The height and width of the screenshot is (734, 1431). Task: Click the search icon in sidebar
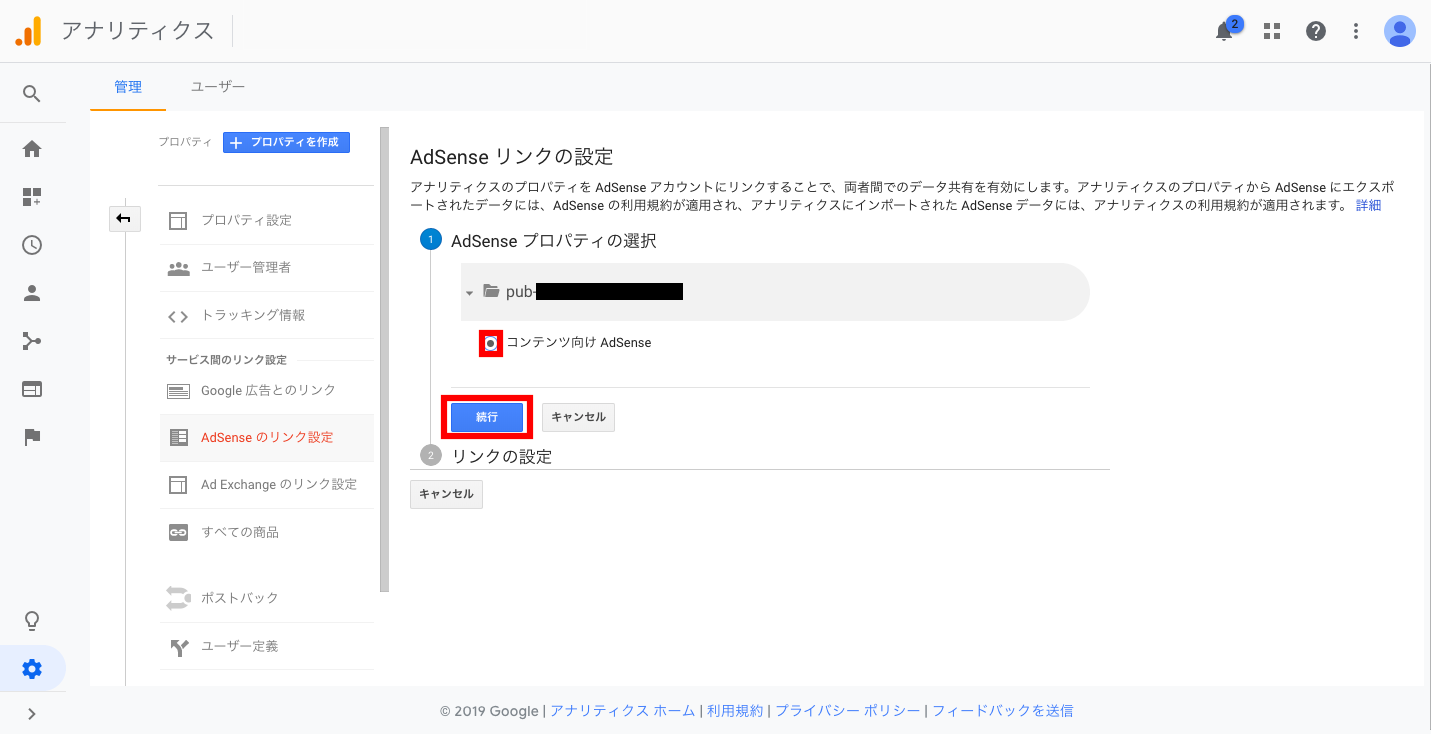[32, 94]
